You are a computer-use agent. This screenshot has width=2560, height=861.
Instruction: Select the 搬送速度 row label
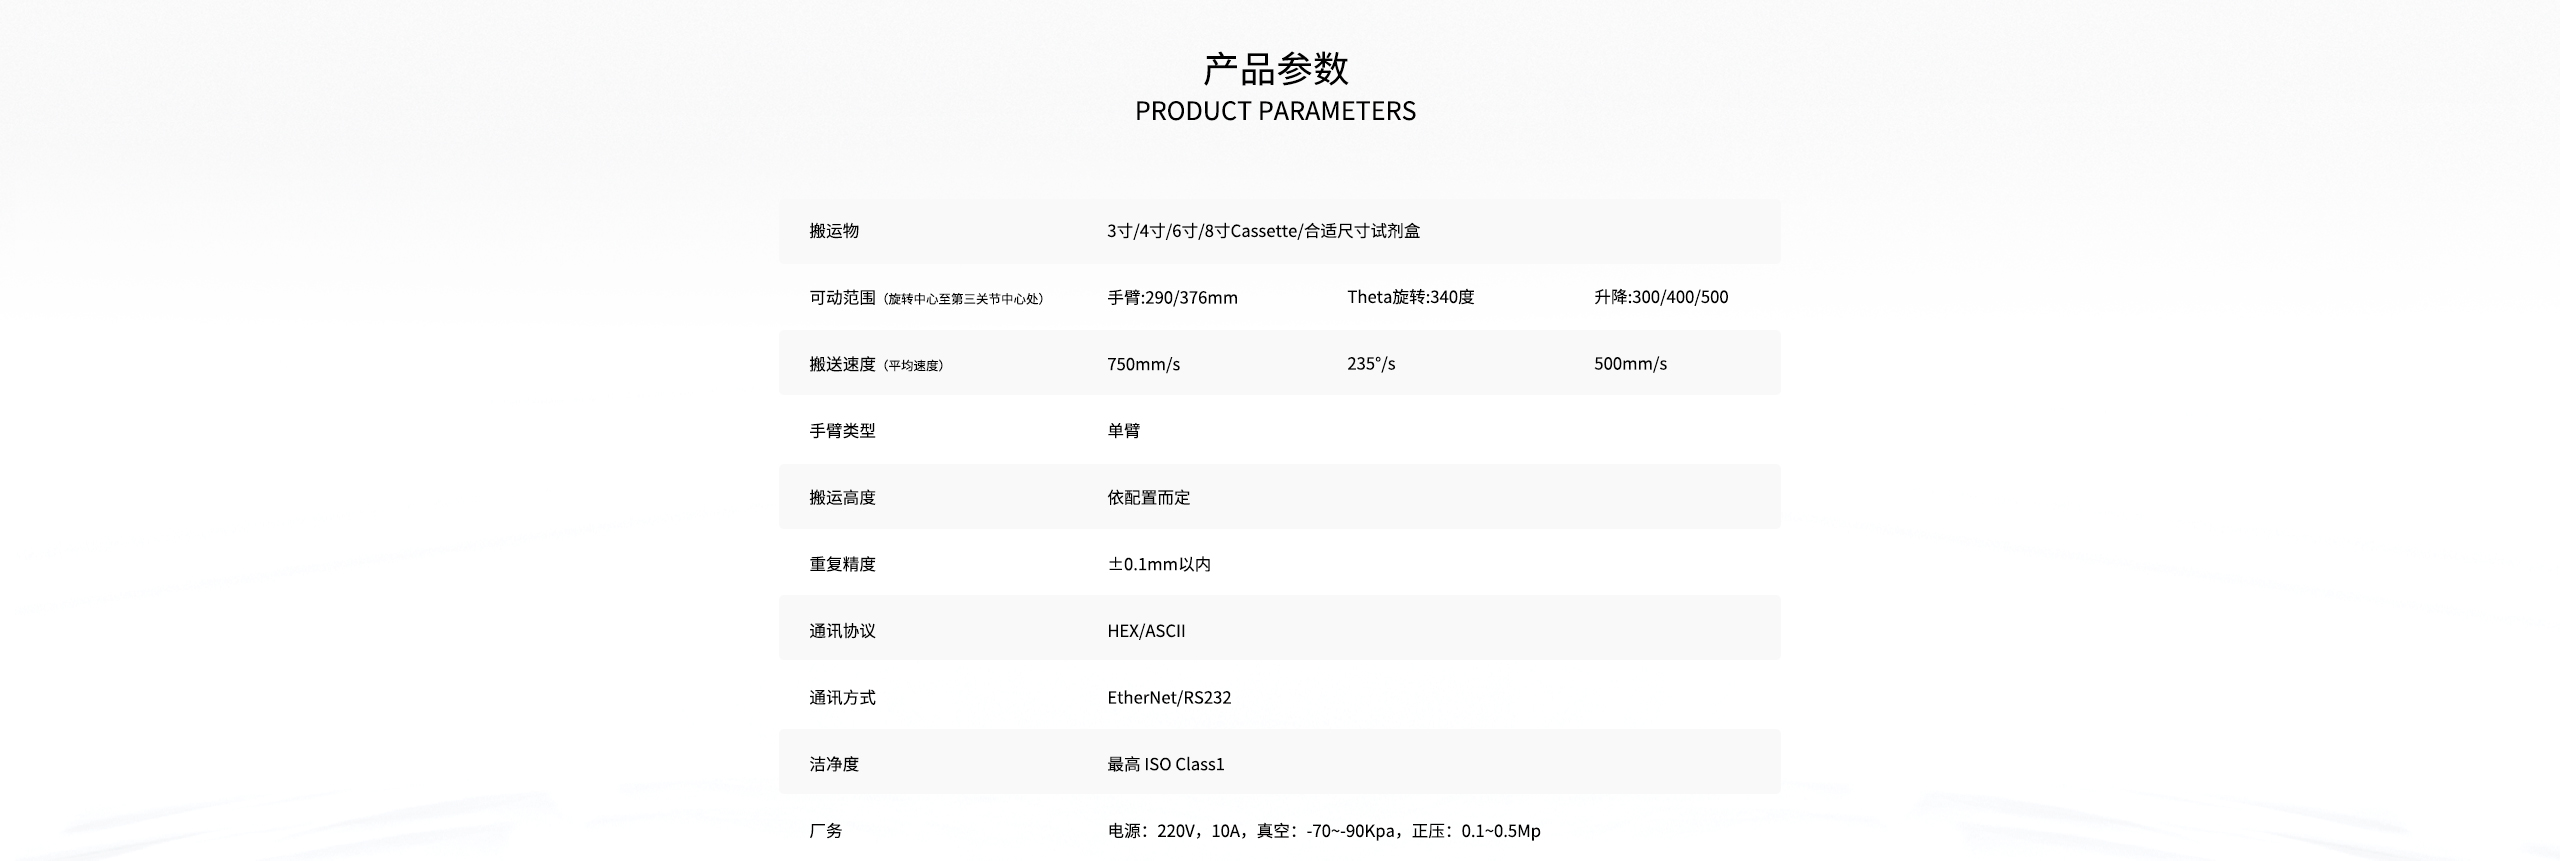point(842,364)
